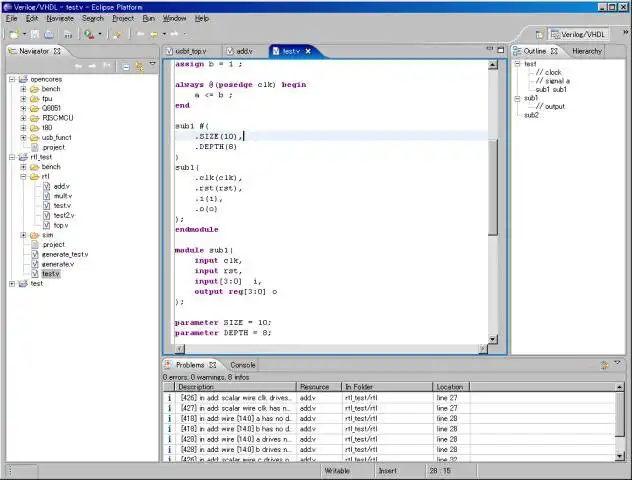Click the Save icon in the main toolbar
This screenshot has height=480, width=632.
(36, 34)
